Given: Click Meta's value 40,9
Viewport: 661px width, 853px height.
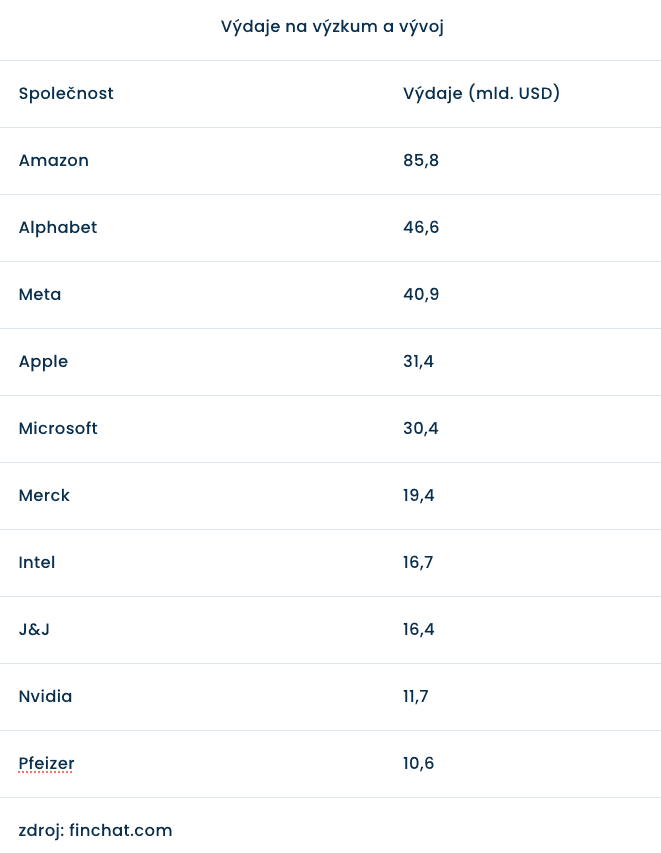Looking at the screenshot, I should tap(421, 295).
